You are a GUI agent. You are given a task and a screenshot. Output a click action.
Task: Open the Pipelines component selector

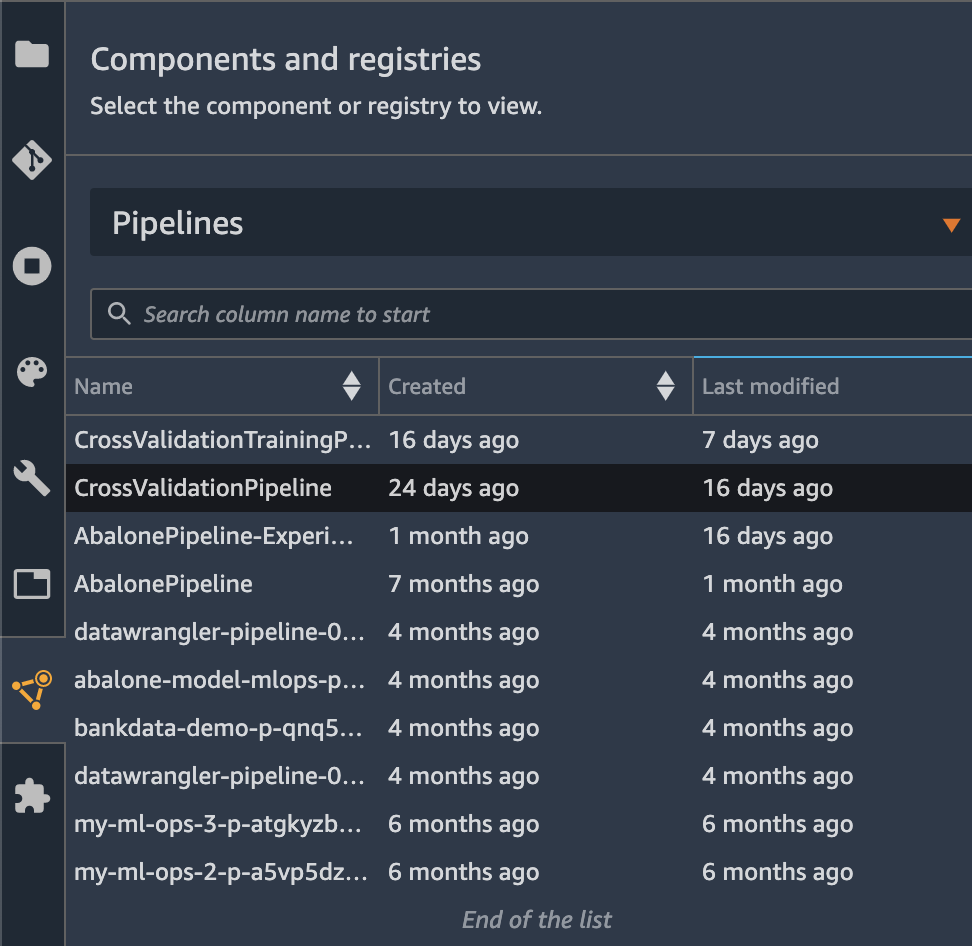(531, 222)
